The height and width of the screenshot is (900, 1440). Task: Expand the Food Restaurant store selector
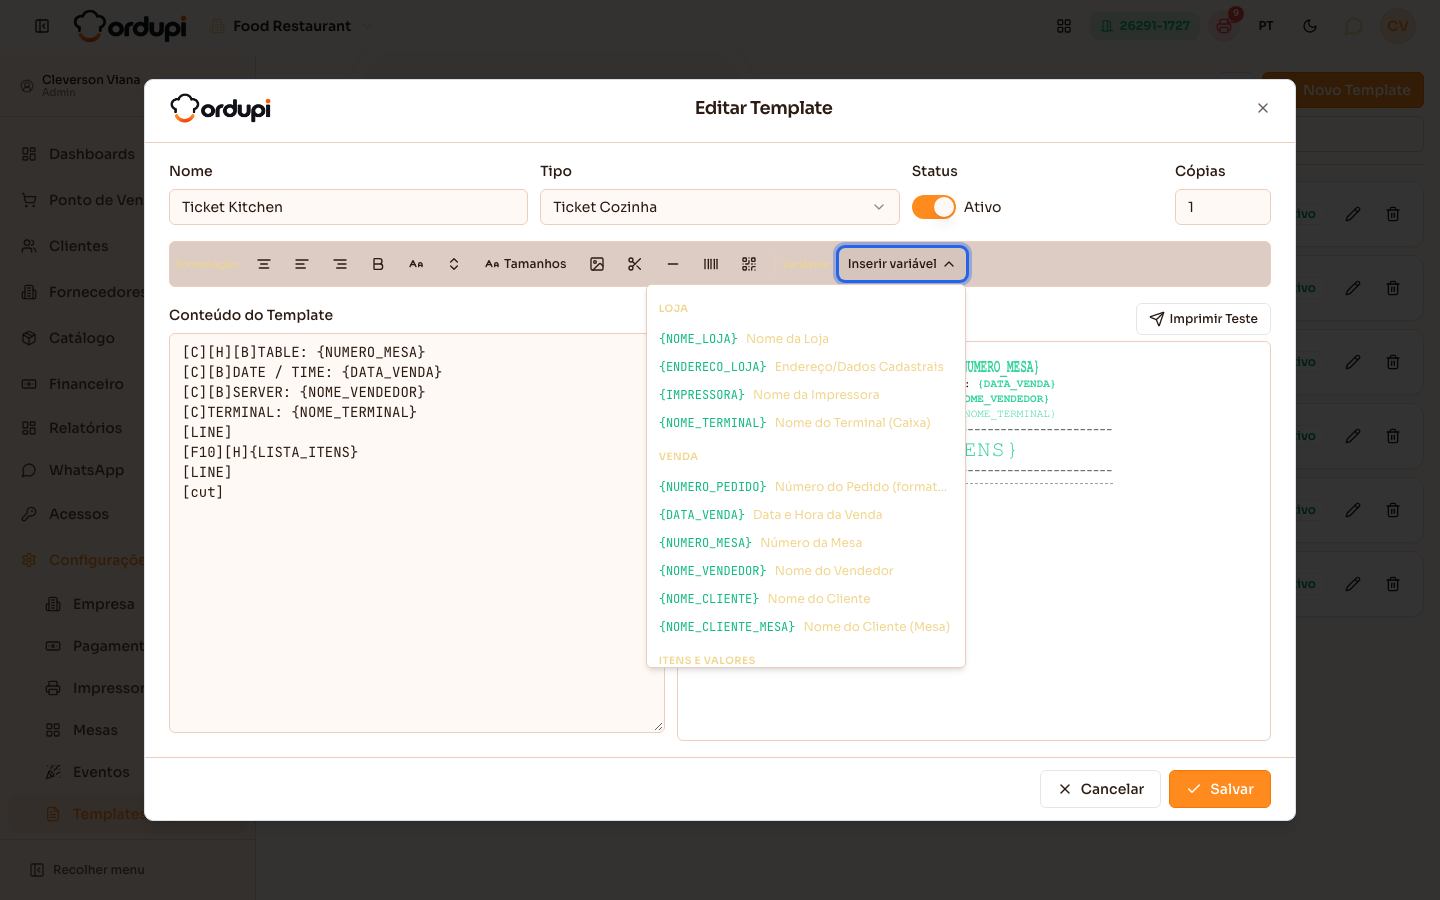pos(291,26)
